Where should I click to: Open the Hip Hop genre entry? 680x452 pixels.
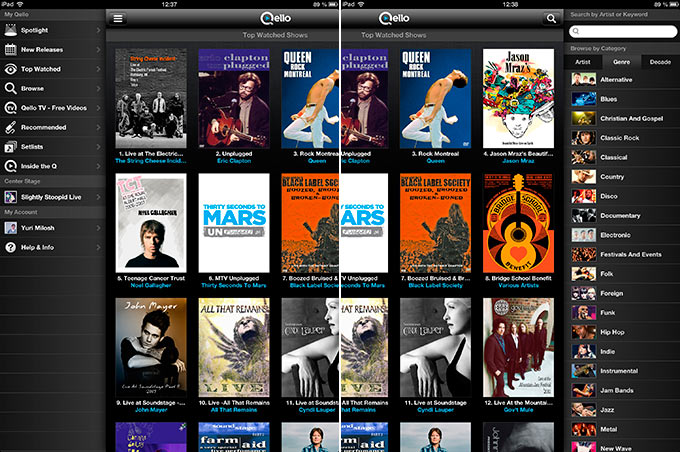(x=622, y=332)
